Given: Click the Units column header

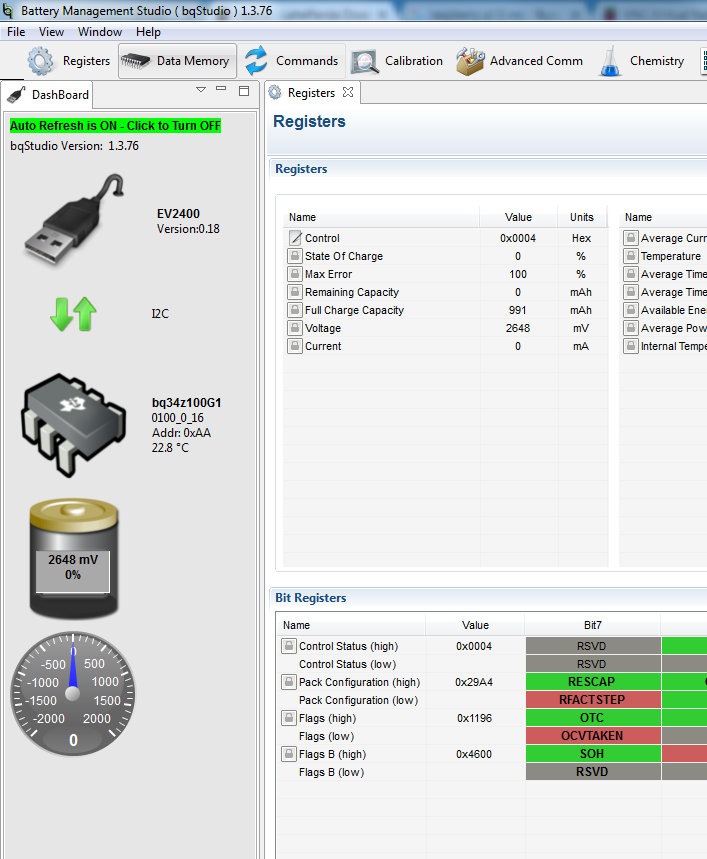Looking at the screenshot, I should click(582, 217).
